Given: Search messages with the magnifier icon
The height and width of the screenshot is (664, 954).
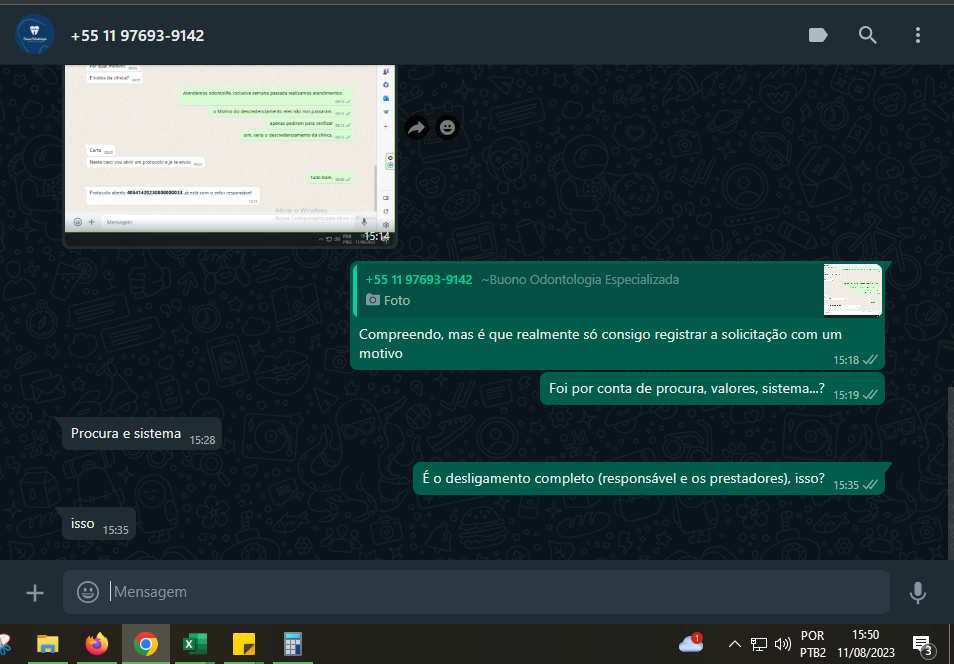Looking at the screenshot, I should tap(868, 35).
